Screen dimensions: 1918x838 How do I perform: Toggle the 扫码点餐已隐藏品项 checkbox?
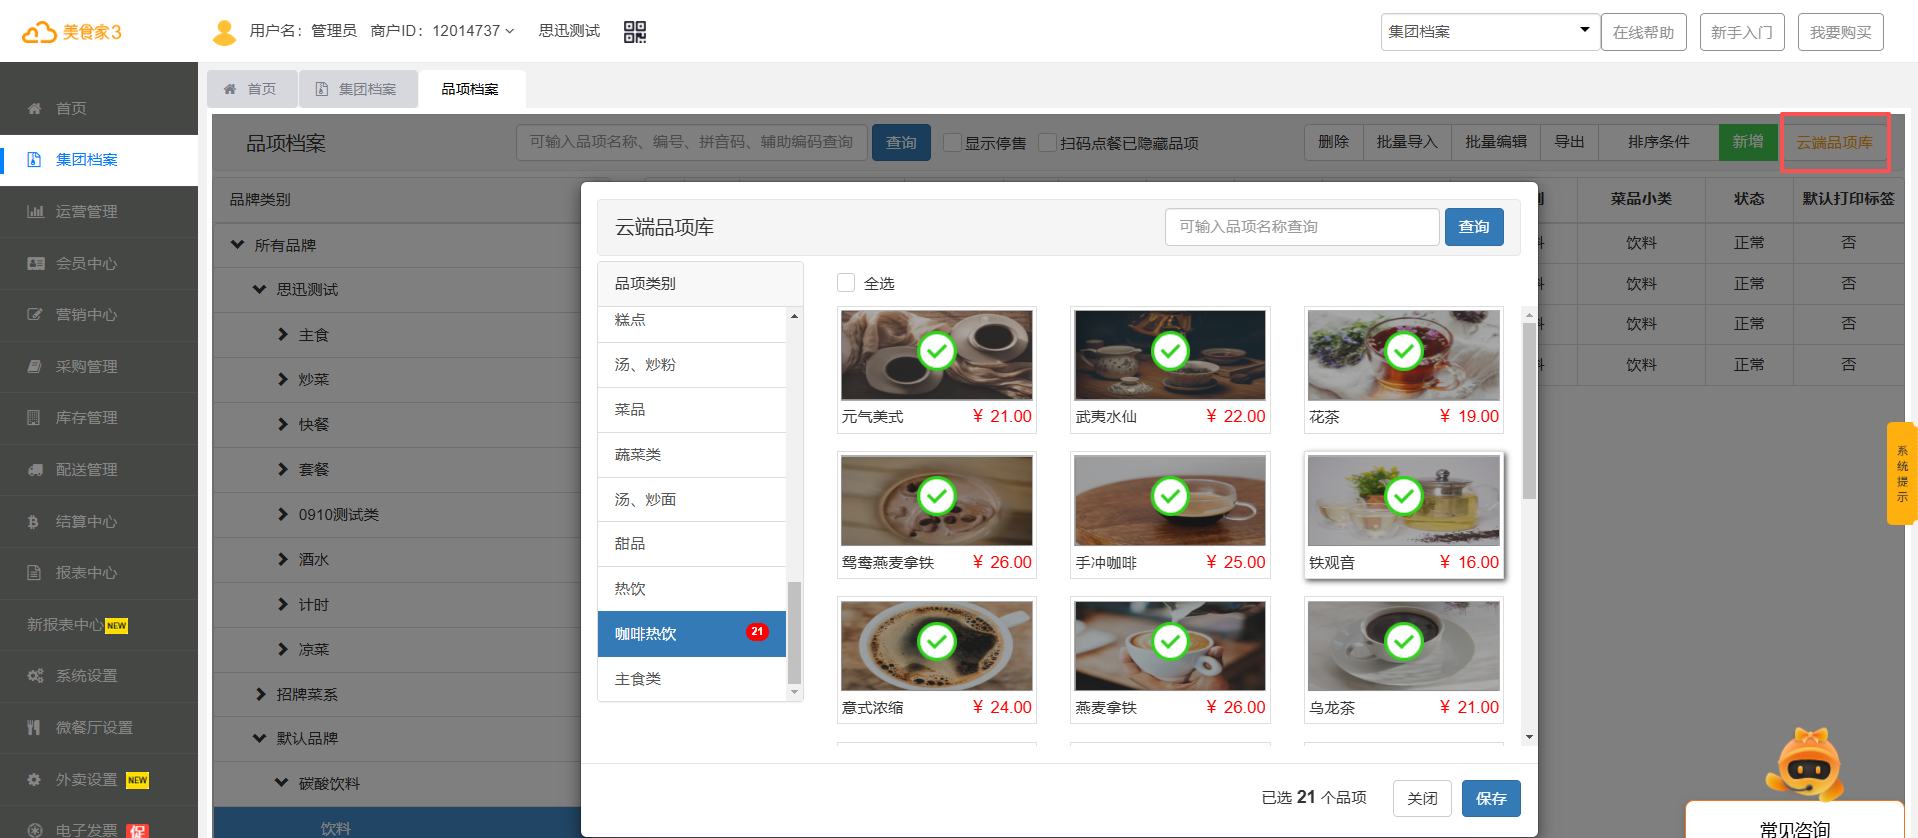point(1047,143)
